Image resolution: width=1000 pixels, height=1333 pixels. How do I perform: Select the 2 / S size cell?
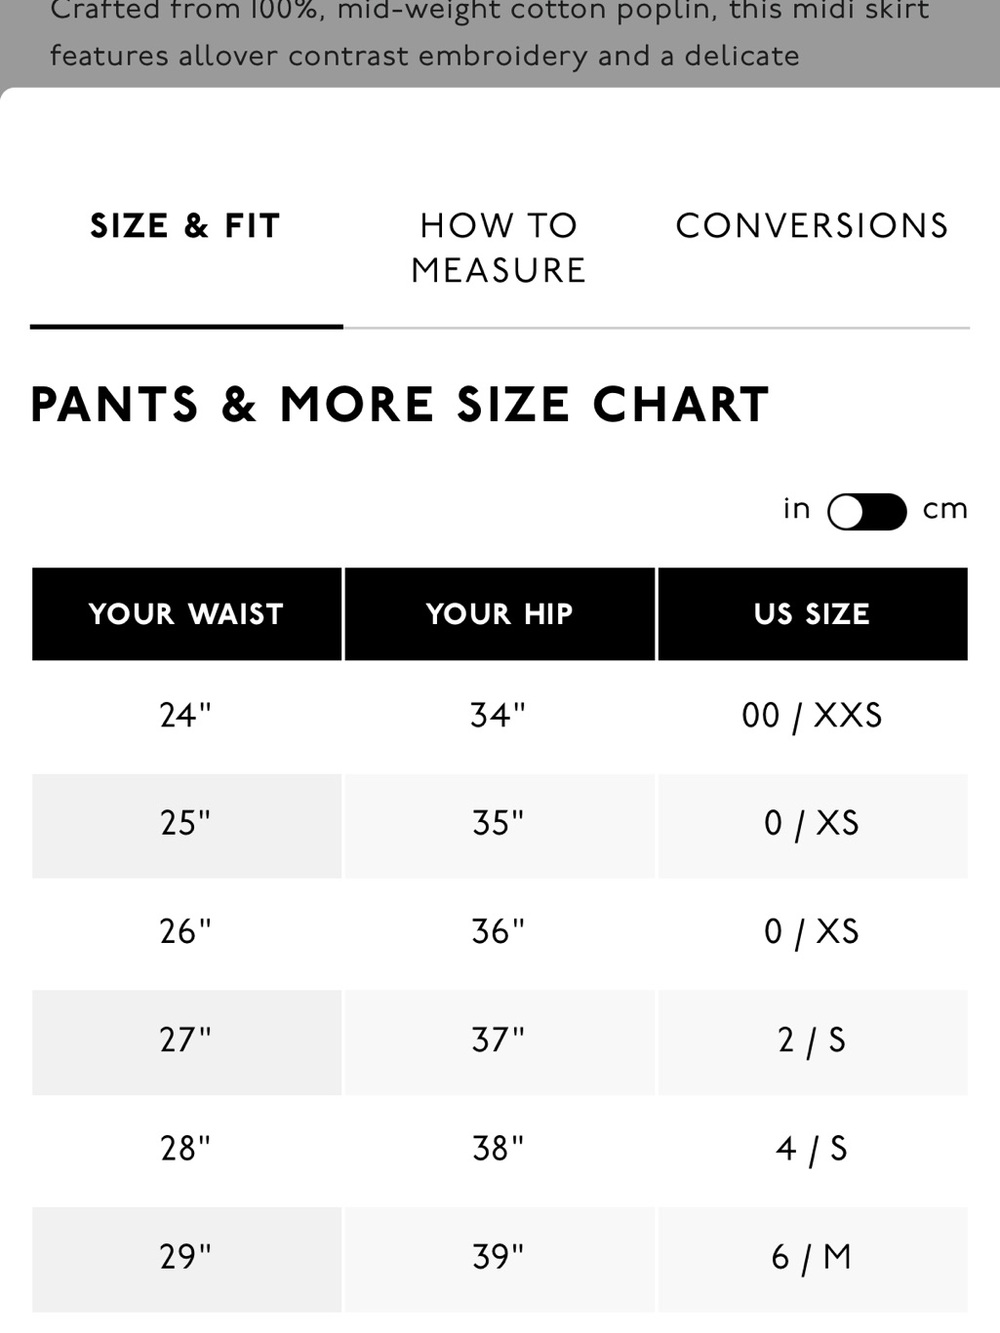pos(812,1041)
